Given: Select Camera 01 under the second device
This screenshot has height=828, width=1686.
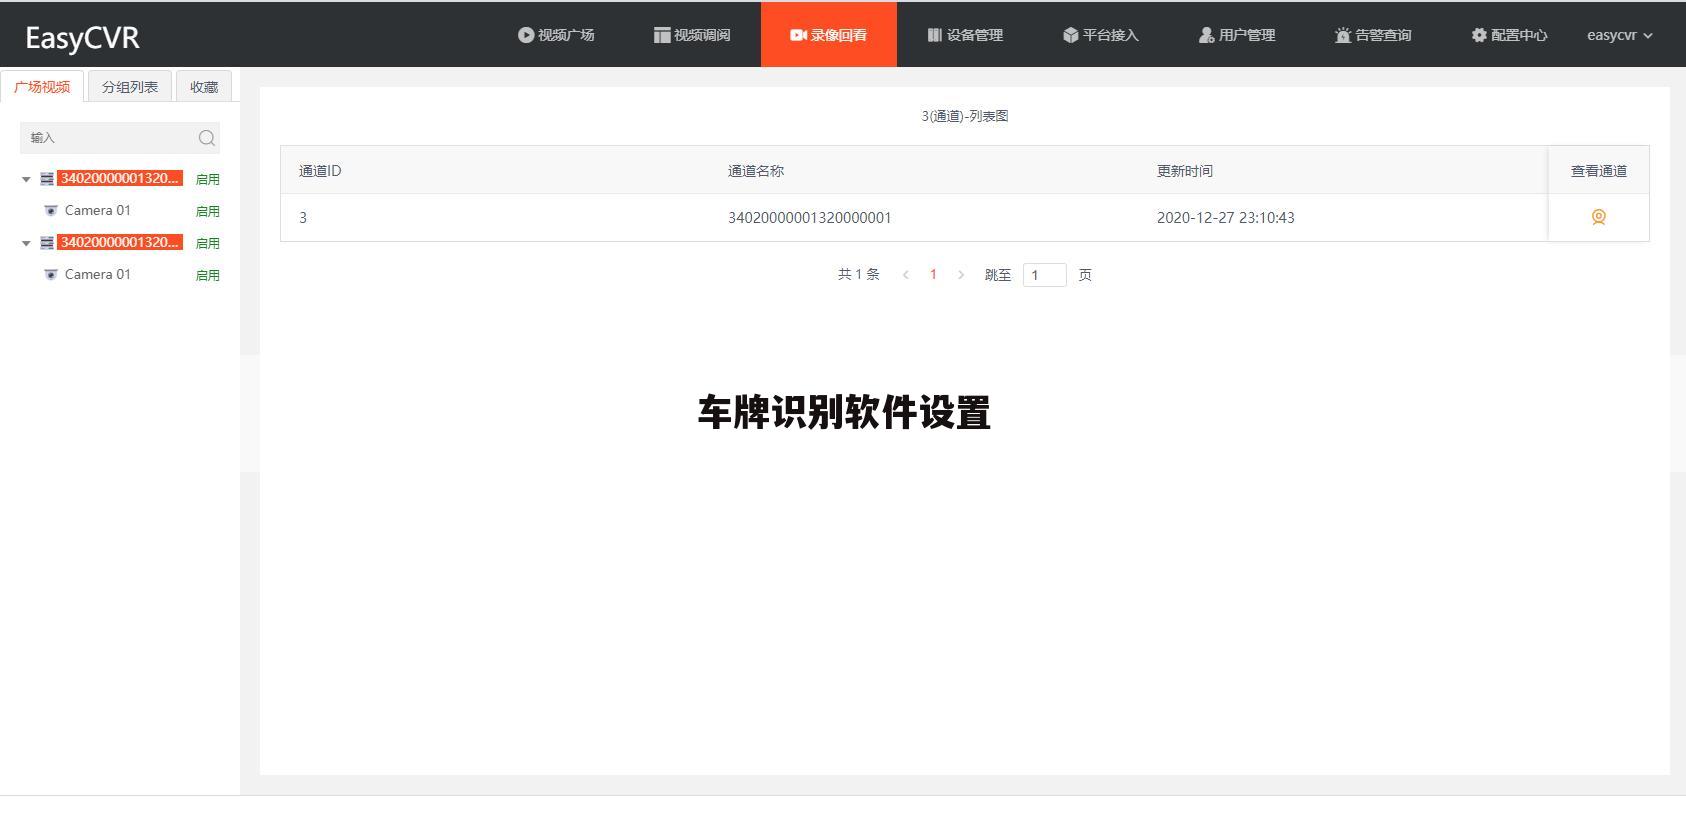Looking at the screenshot, I should (x=98, y=274).
